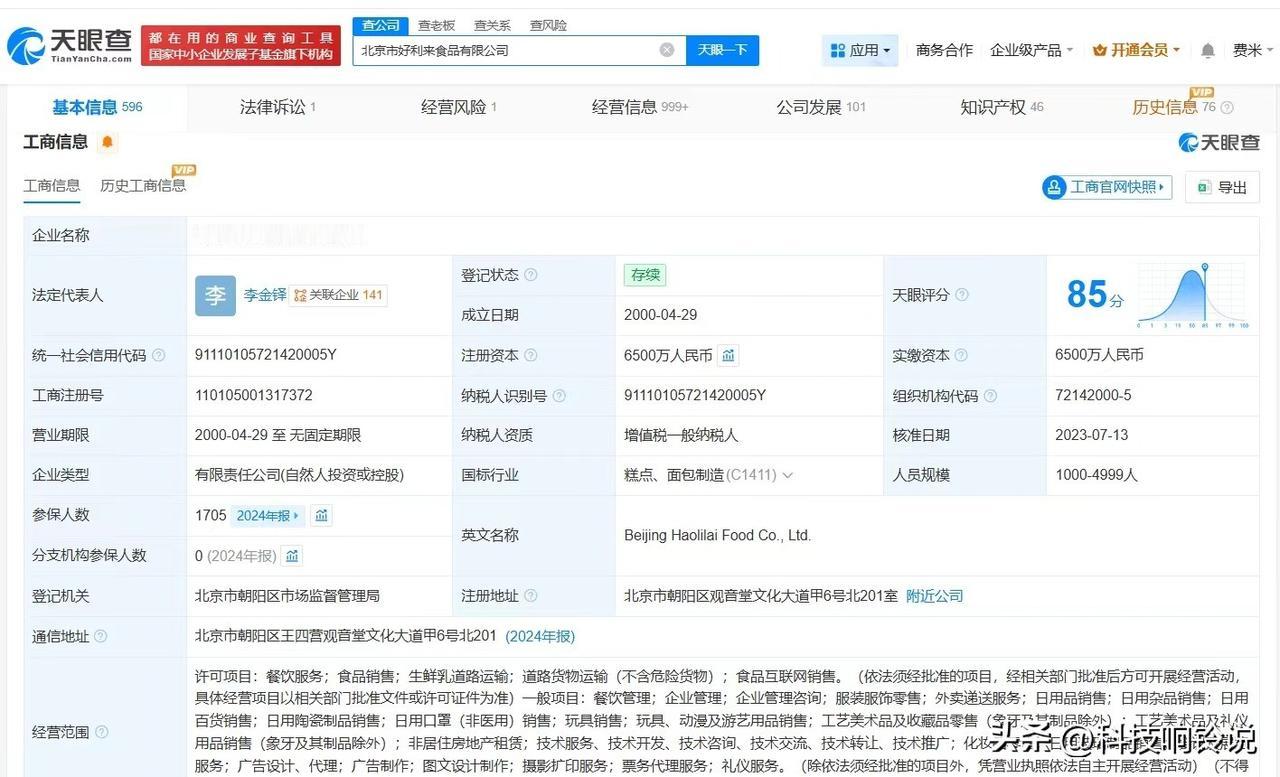
Task: Open the 费米 user account menu
Action: 1252,50
